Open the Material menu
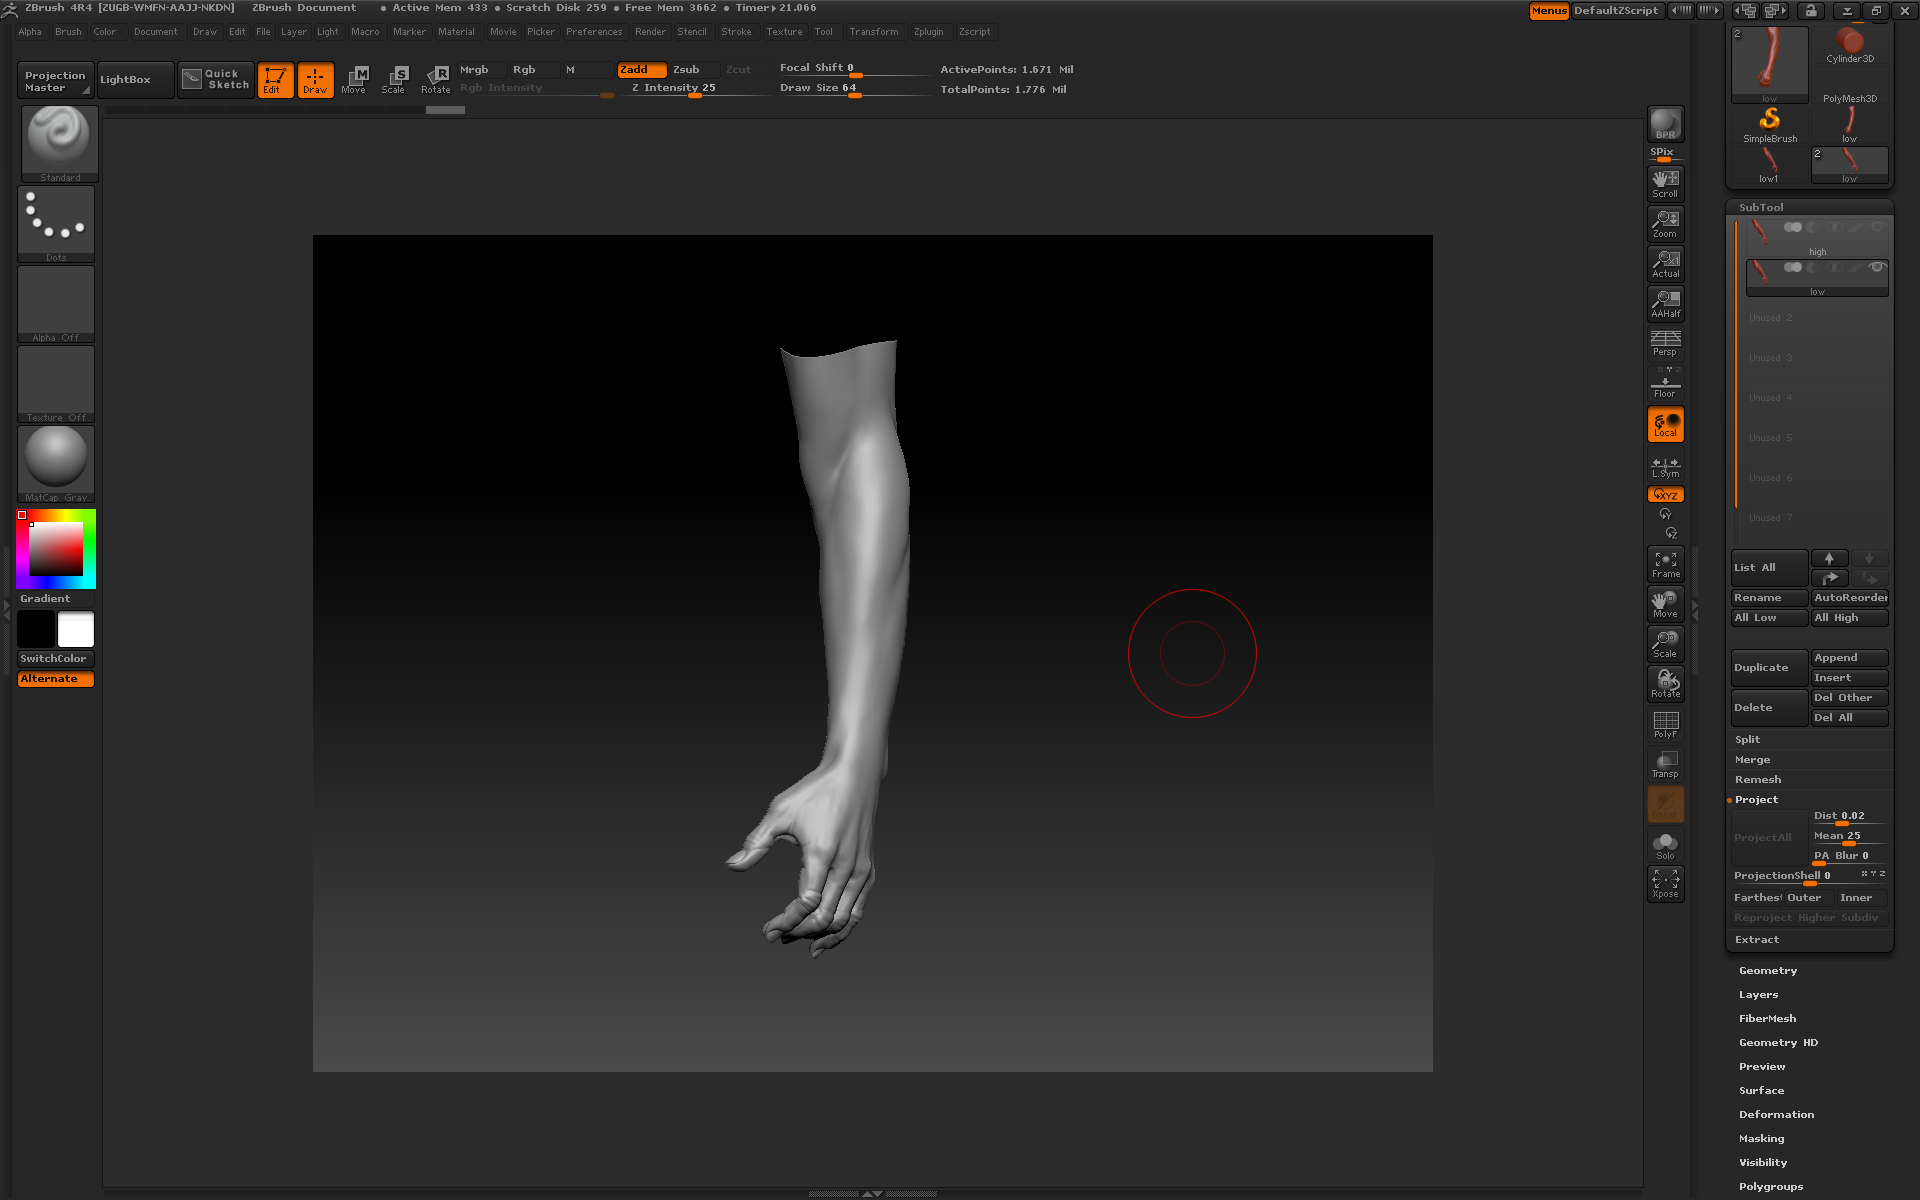The image size is (1920, 1200). pyautogui.click(x=456, y=32)
